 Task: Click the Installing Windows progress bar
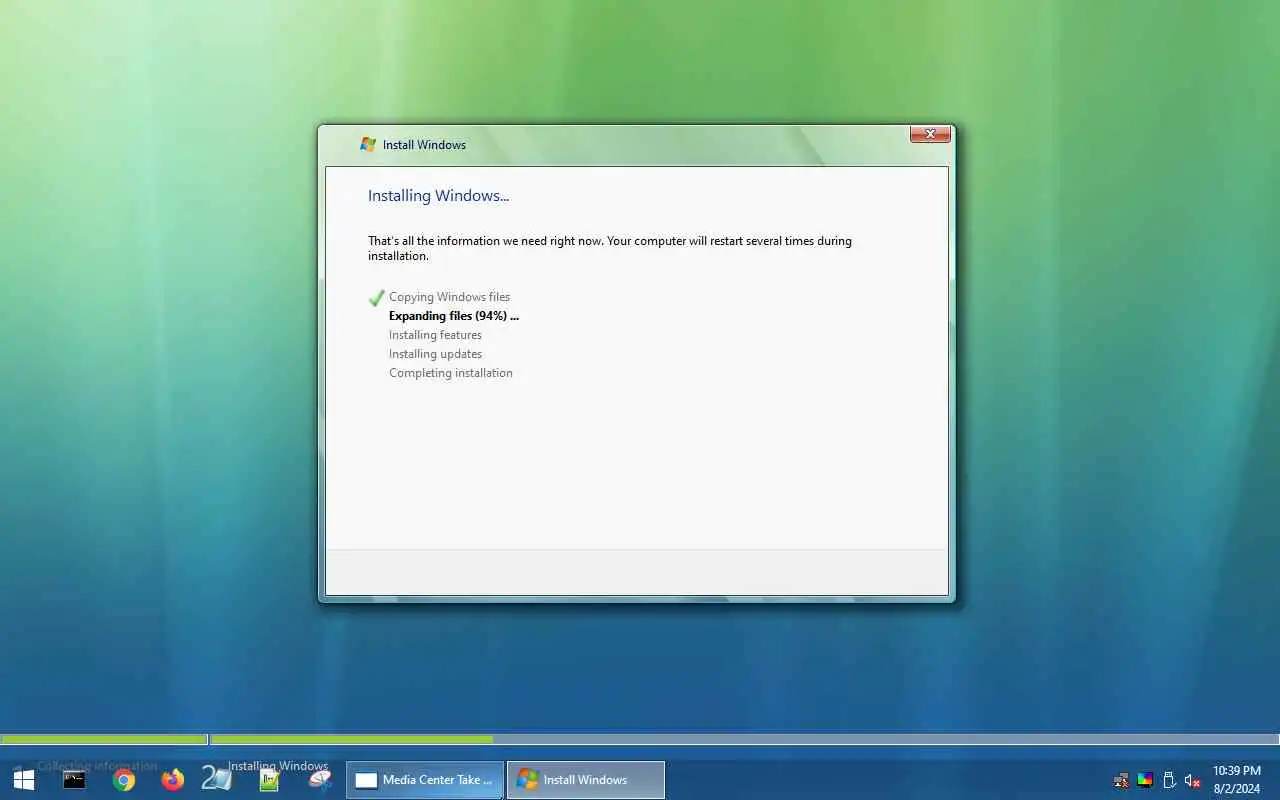coord(745,740)
